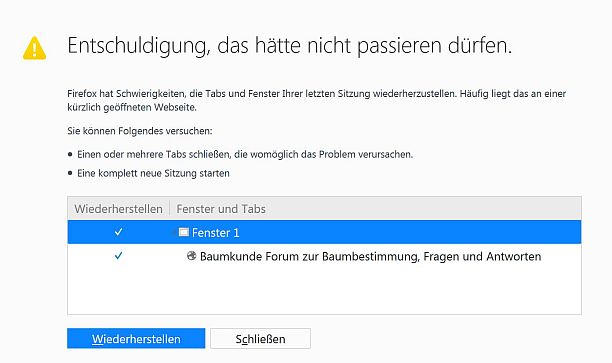Click the blue Wiederherstellen button

[136, 338]
